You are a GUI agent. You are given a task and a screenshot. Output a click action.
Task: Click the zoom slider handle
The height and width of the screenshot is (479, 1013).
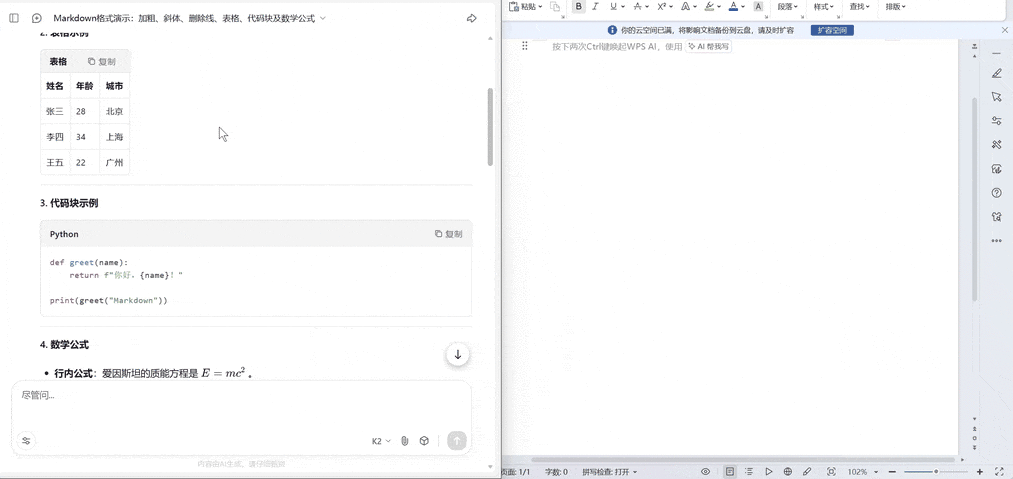[936, 472]
